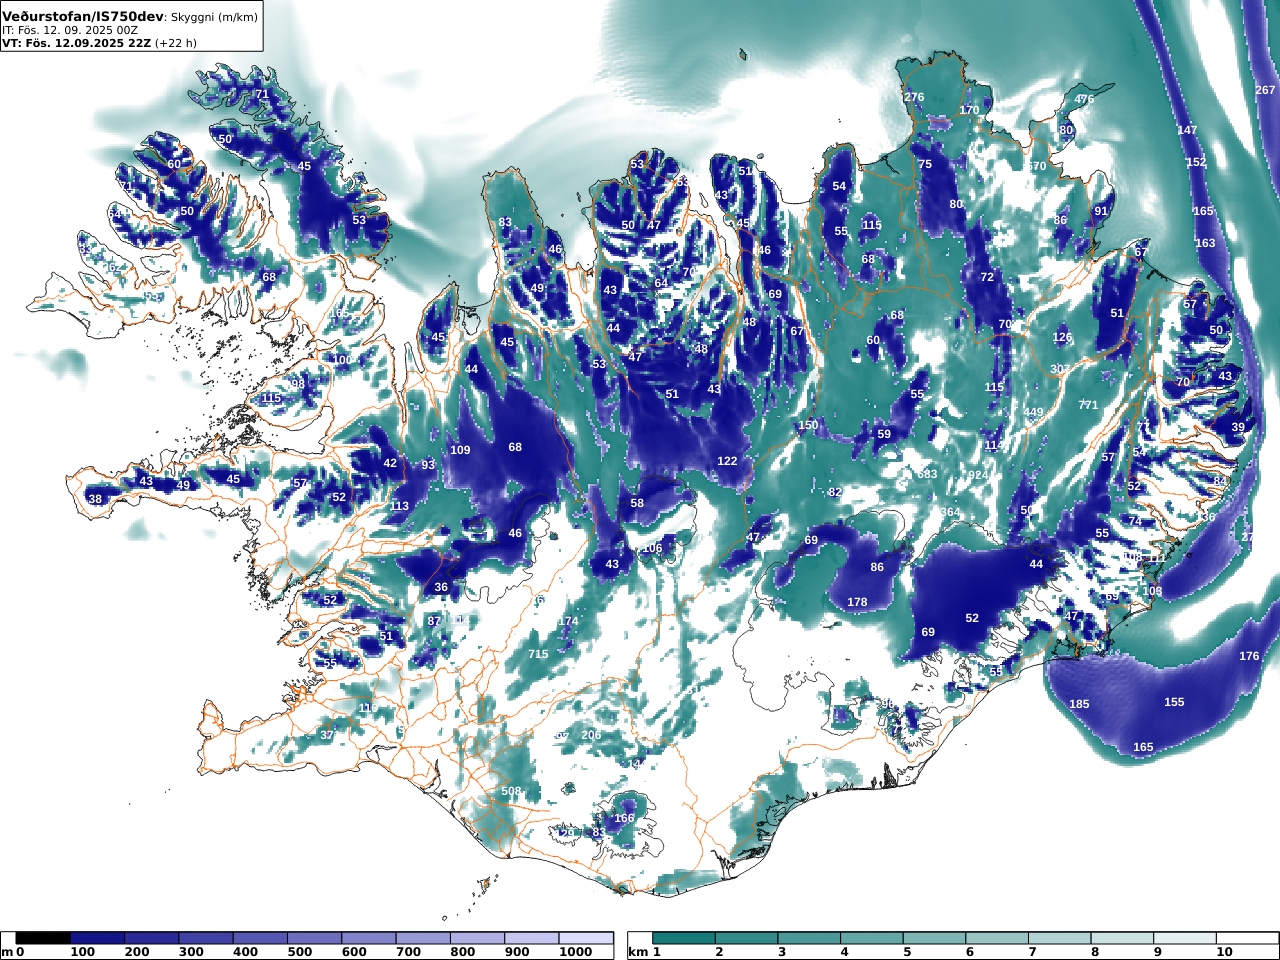Click the map value 150
This screenshot has height=960, width=1280.
coord(808,425)
